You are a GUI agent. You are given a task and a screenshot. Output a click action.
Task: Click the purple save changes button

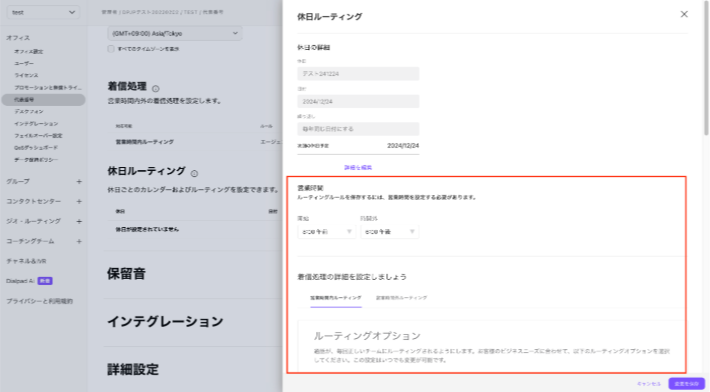pos(686,384)
